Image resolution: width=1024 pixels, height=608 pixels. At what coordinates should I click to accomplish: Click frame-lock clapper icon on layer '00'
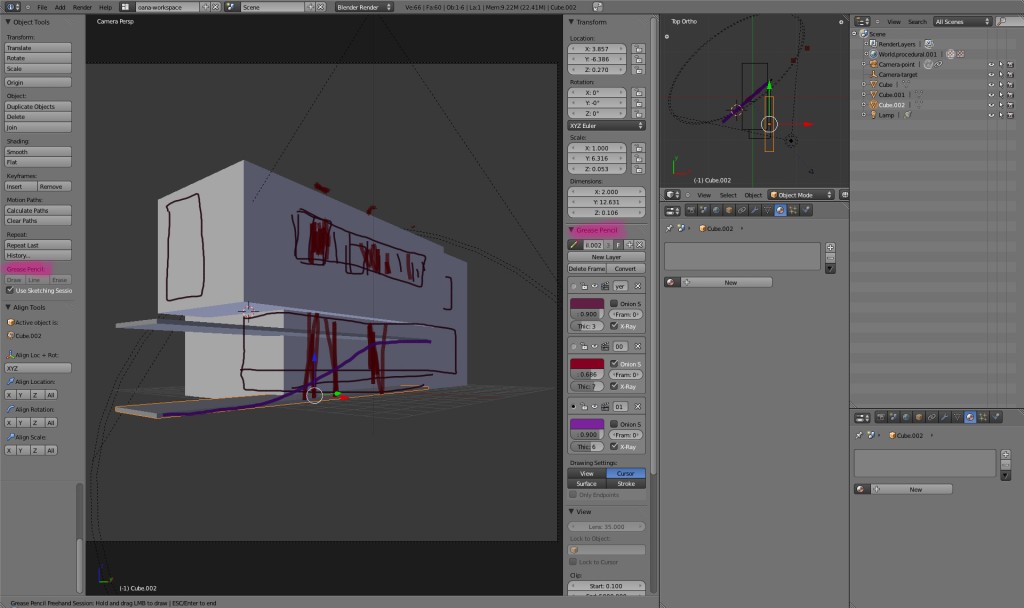pos(605,346)
